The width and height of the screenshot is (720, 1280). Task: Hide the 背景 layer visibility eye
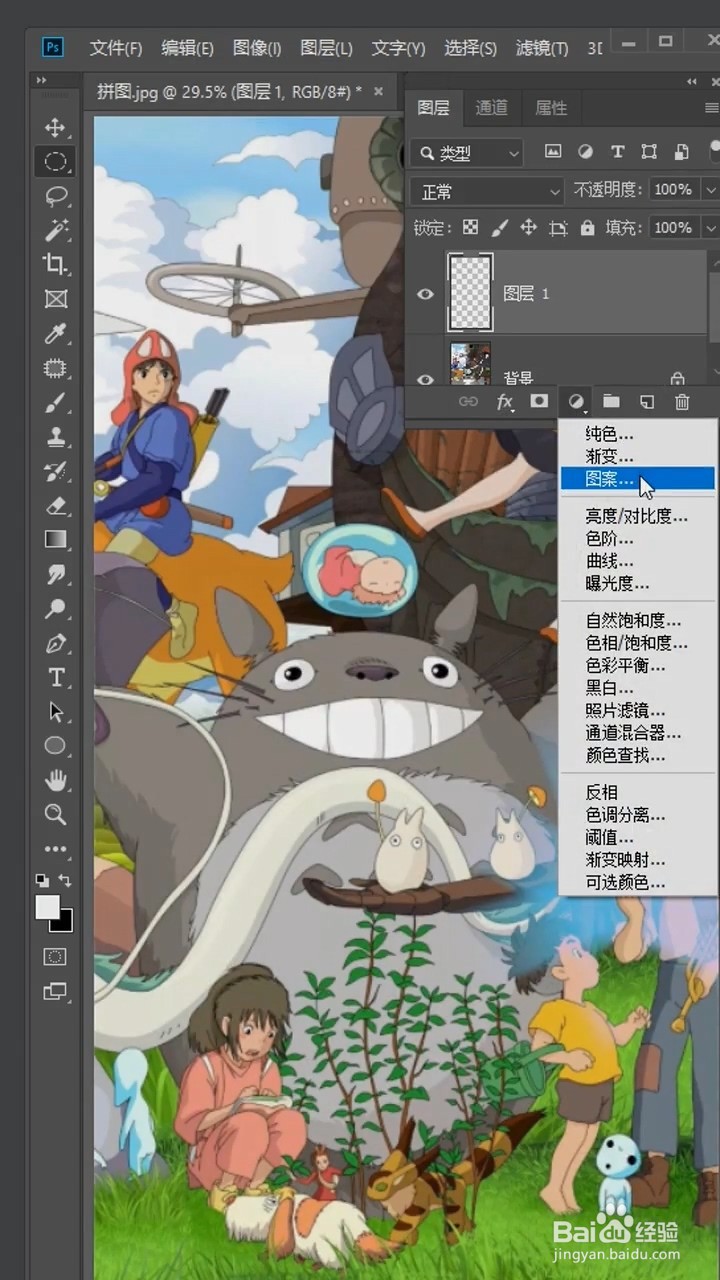[x=426, y=379]
